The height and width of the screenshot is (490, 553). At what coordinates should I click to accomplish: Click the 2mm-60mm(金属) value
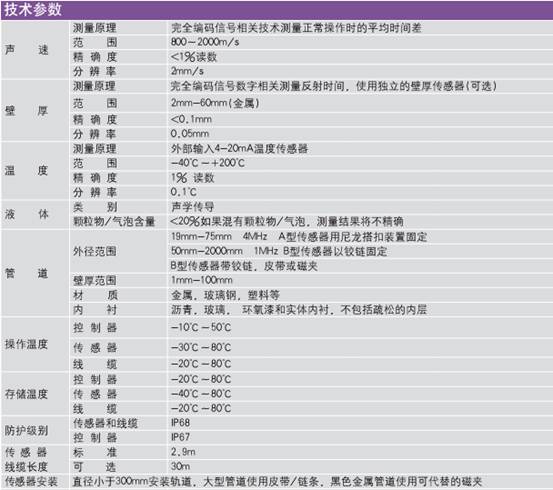click(215, 103)
